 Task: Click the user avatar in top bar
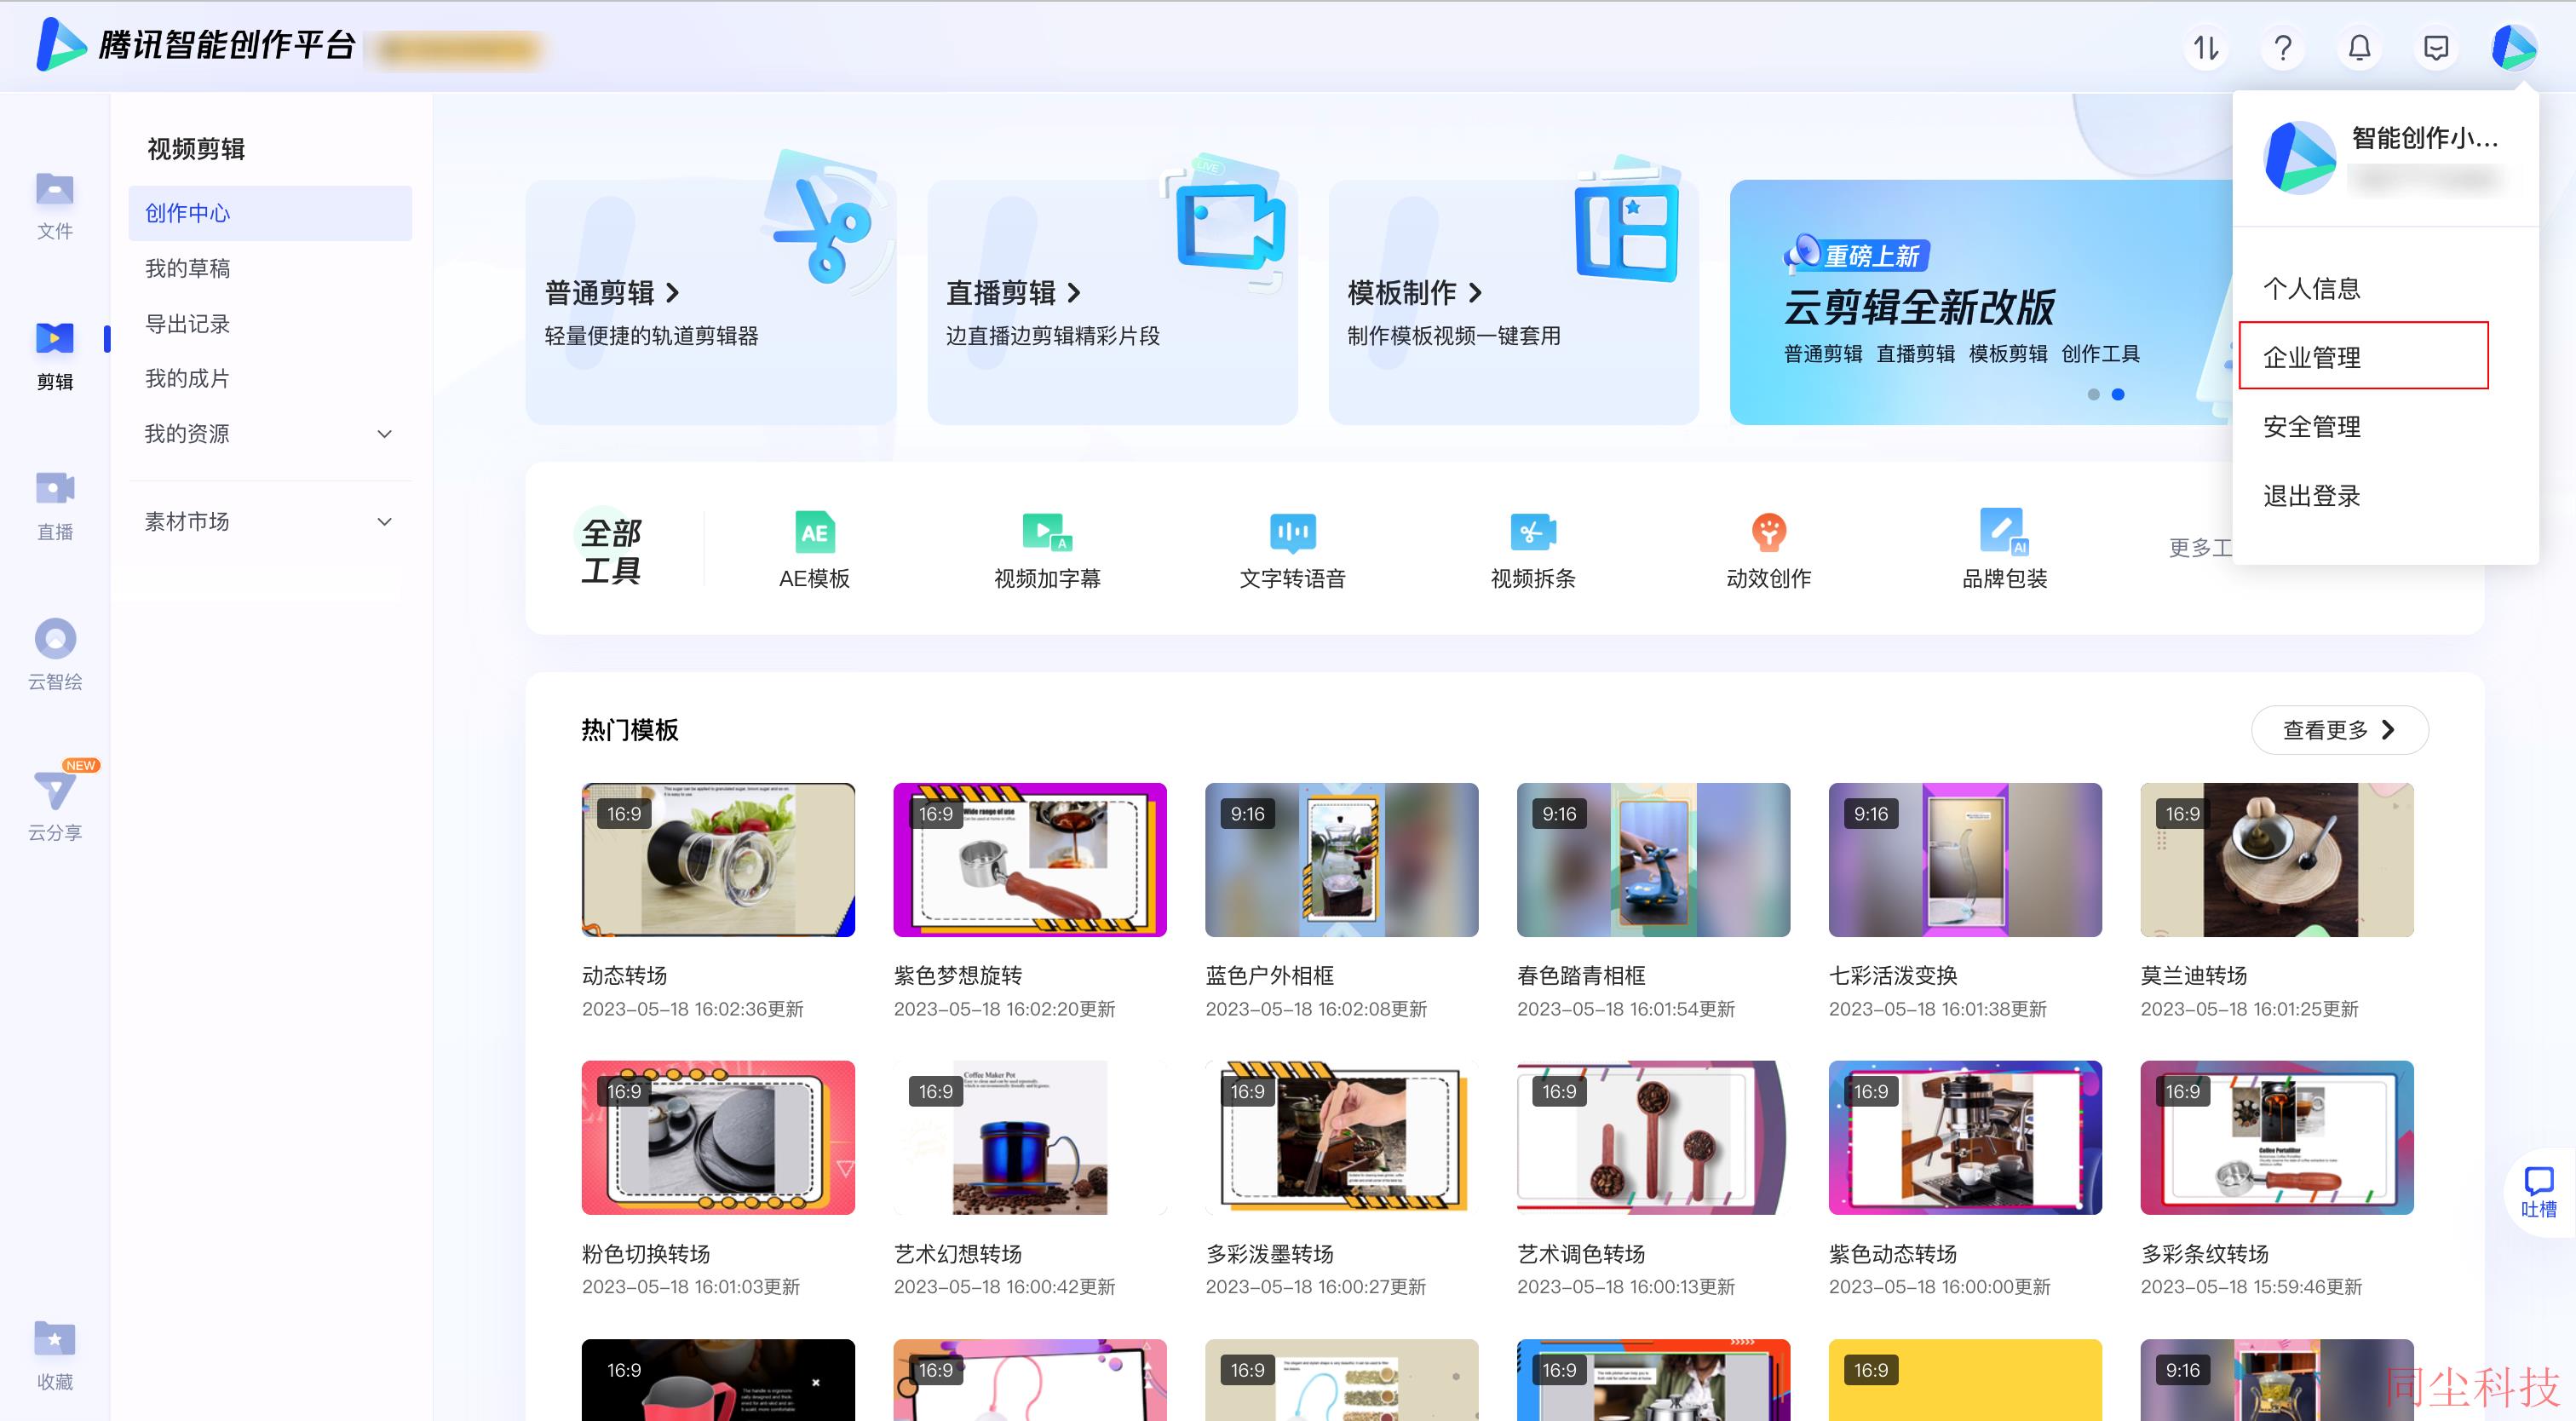[2513, 47]
